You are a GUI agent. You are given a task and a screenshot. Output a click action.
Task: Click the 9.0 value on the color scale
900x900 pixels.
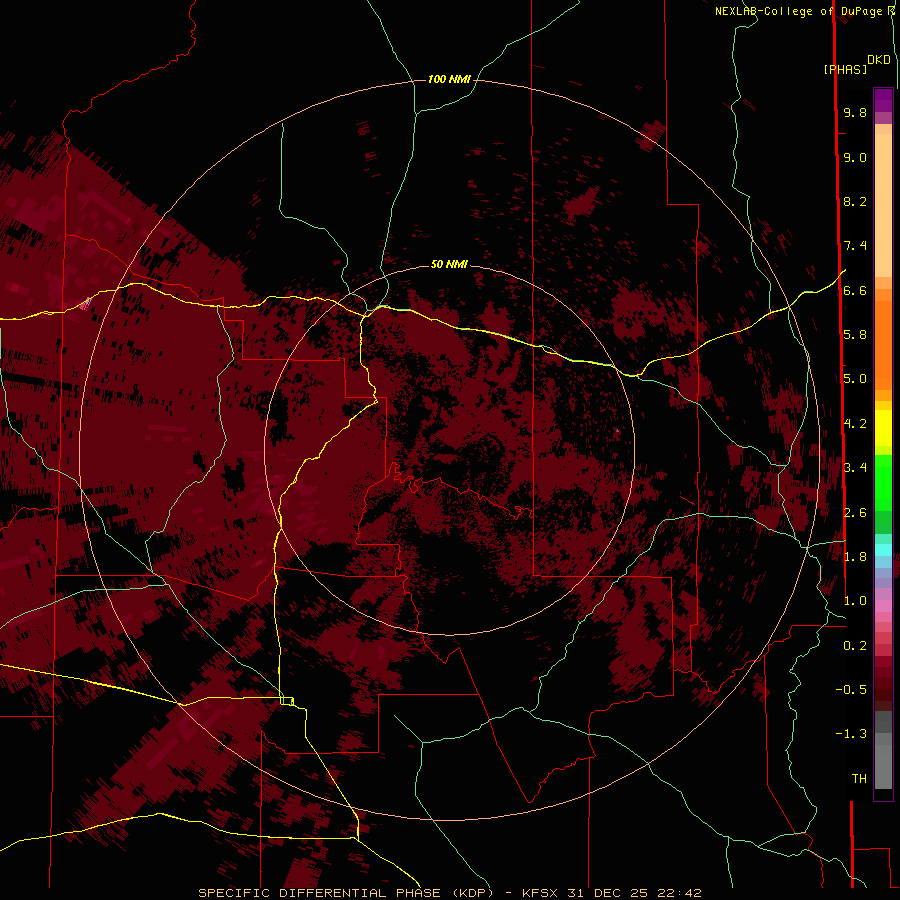[855, 157]
